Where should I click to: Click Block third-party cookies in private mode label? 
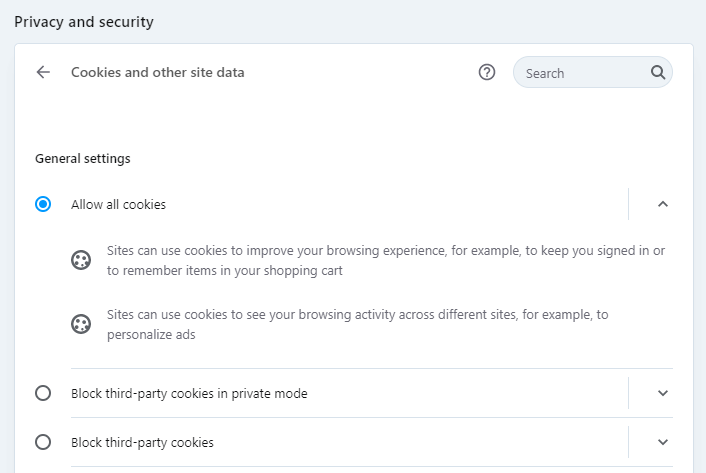coord(189,393)
